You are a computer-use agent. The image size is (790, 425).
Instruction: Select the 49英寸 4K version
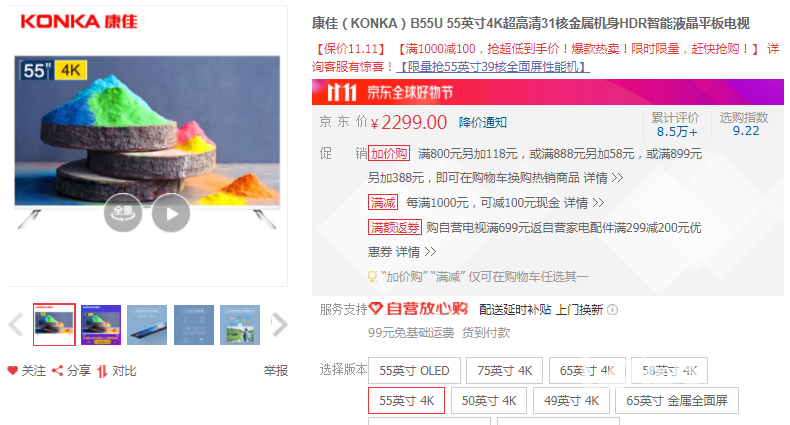[571, 401]
